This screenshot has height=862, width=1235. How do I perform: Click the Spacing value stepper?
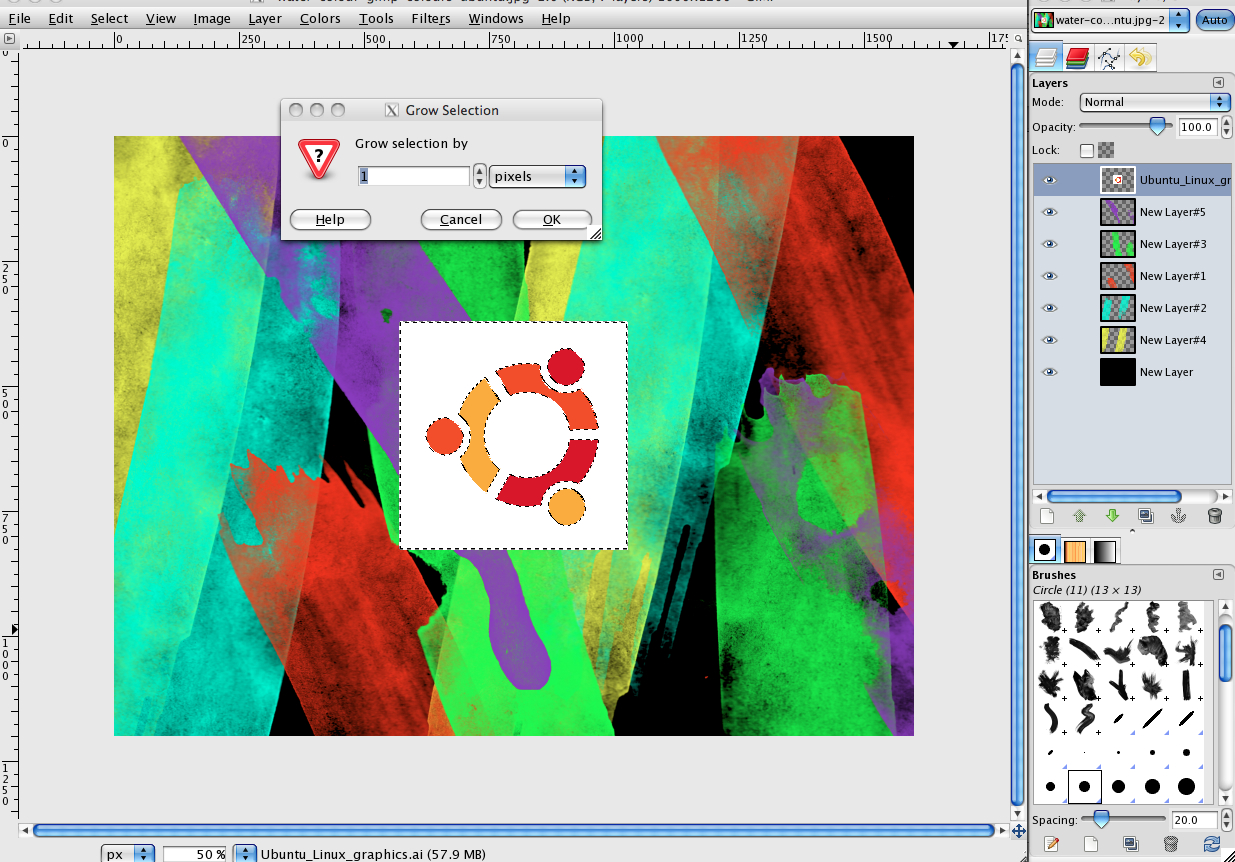1225,820
